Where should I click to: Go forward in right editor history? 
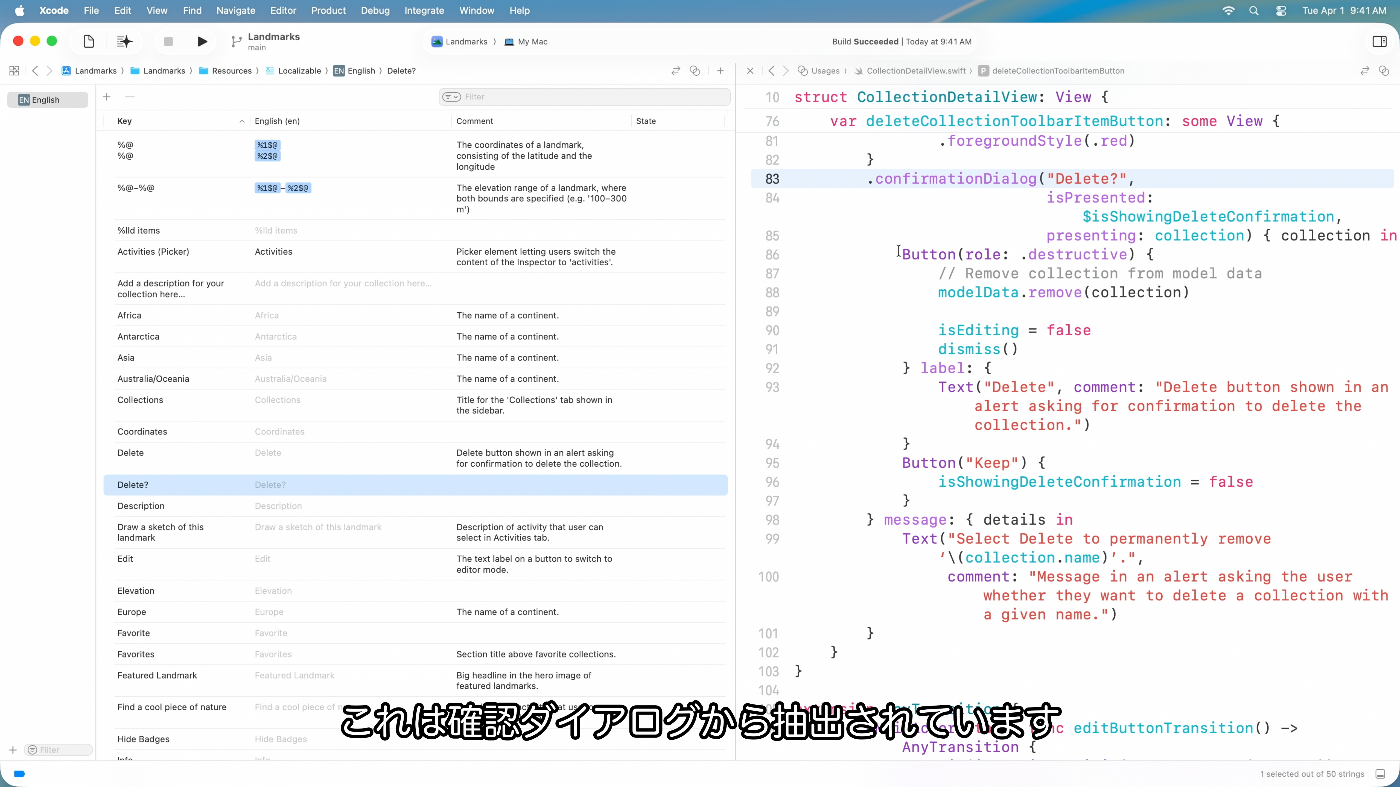(785, 71)
